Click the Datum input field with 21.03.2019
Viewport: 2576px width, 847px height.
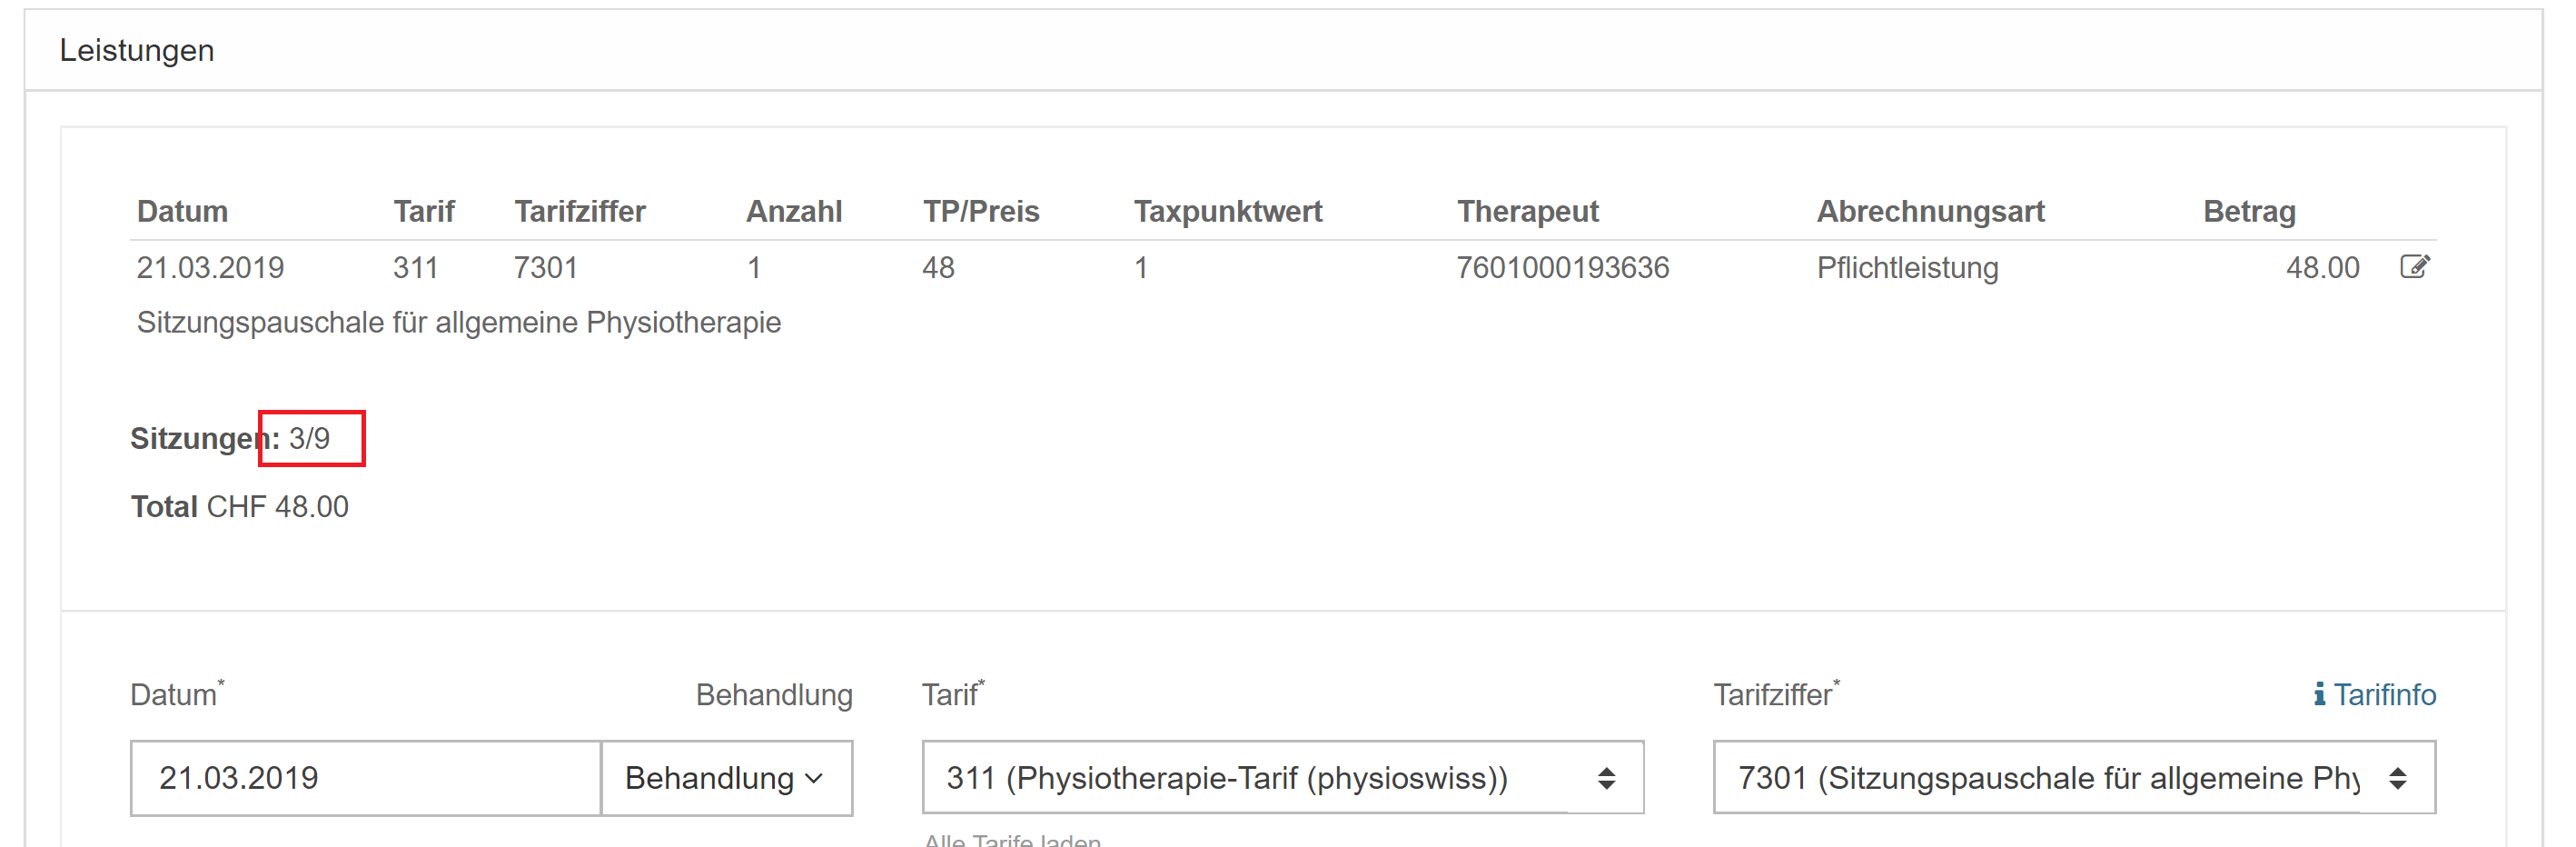click(x=365, y=778)
